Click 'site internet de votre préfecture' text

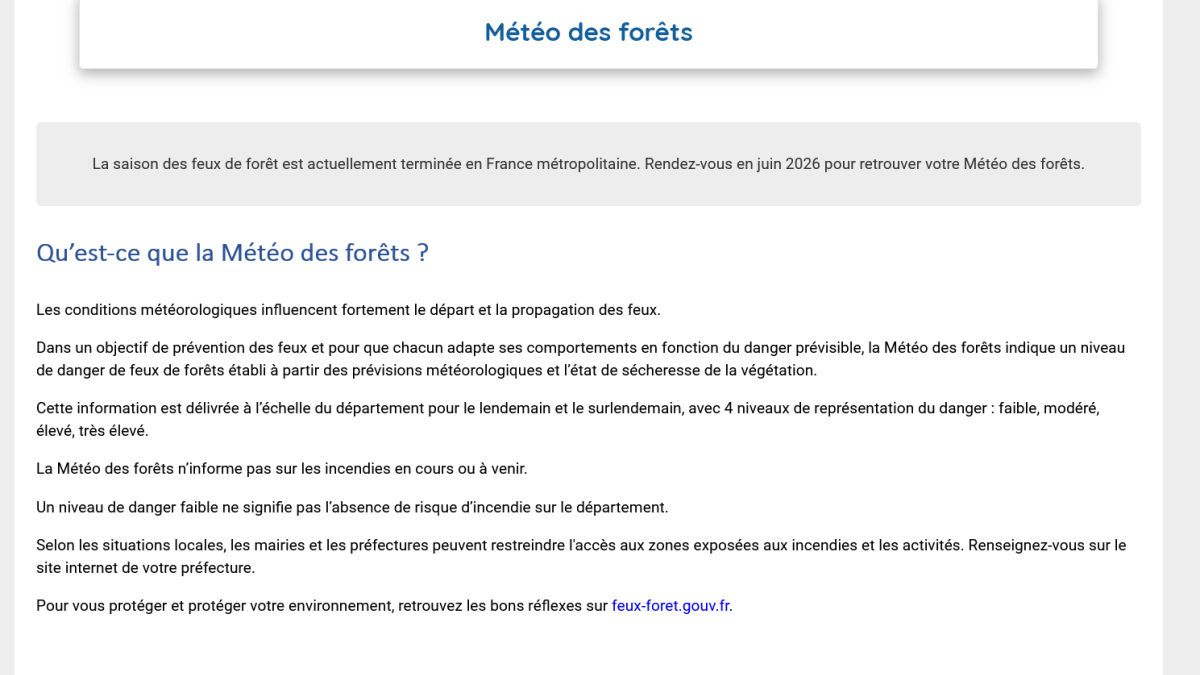[x=144, y=568]
